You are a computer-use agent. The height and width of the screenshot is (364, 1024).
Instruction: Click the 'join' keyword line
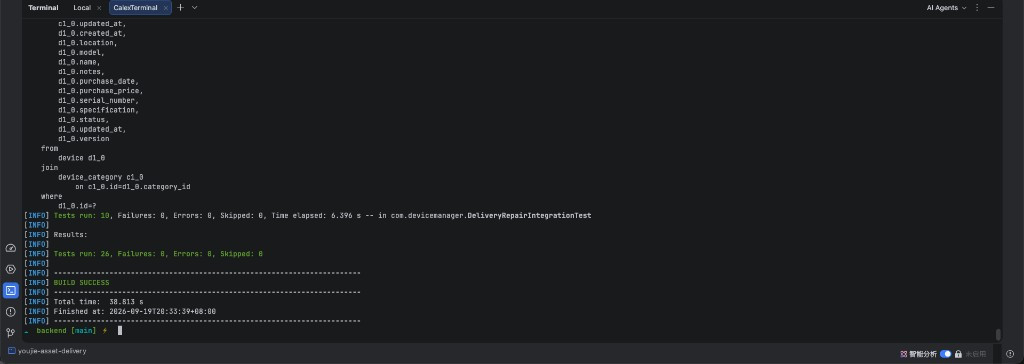click(50, 167)
